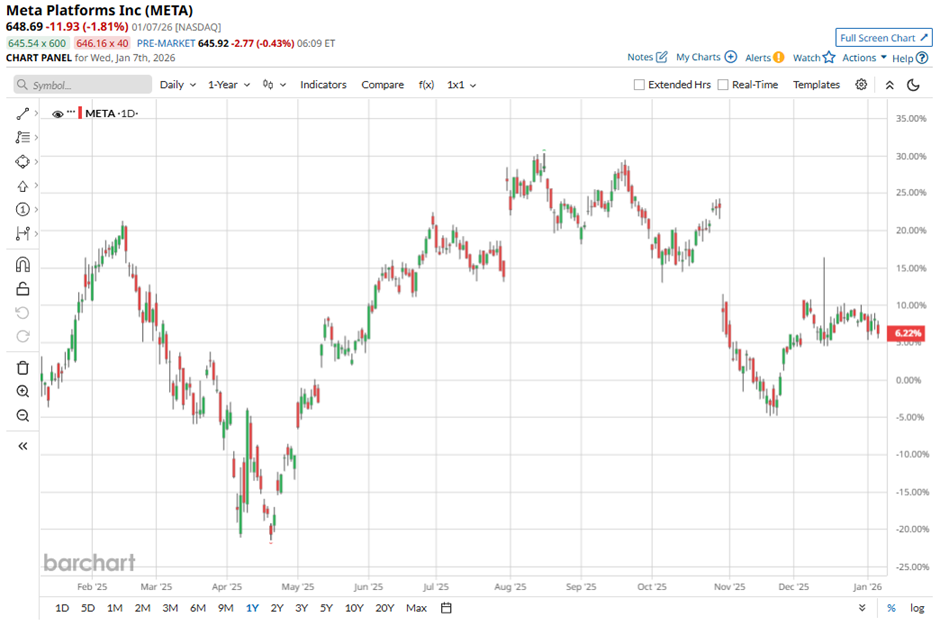Open META series options three dots
This screenshot has height=626, width=940.
[x=71, y=112]
